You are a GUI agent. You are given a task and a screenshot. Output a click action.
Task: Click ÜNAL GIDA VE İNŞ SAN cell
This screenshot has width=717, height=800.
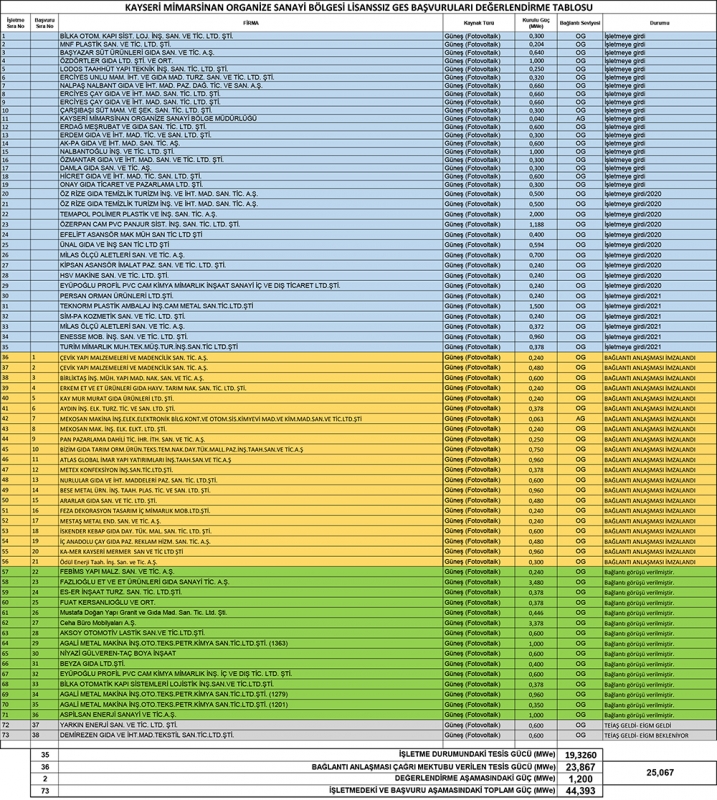[251, 245]
